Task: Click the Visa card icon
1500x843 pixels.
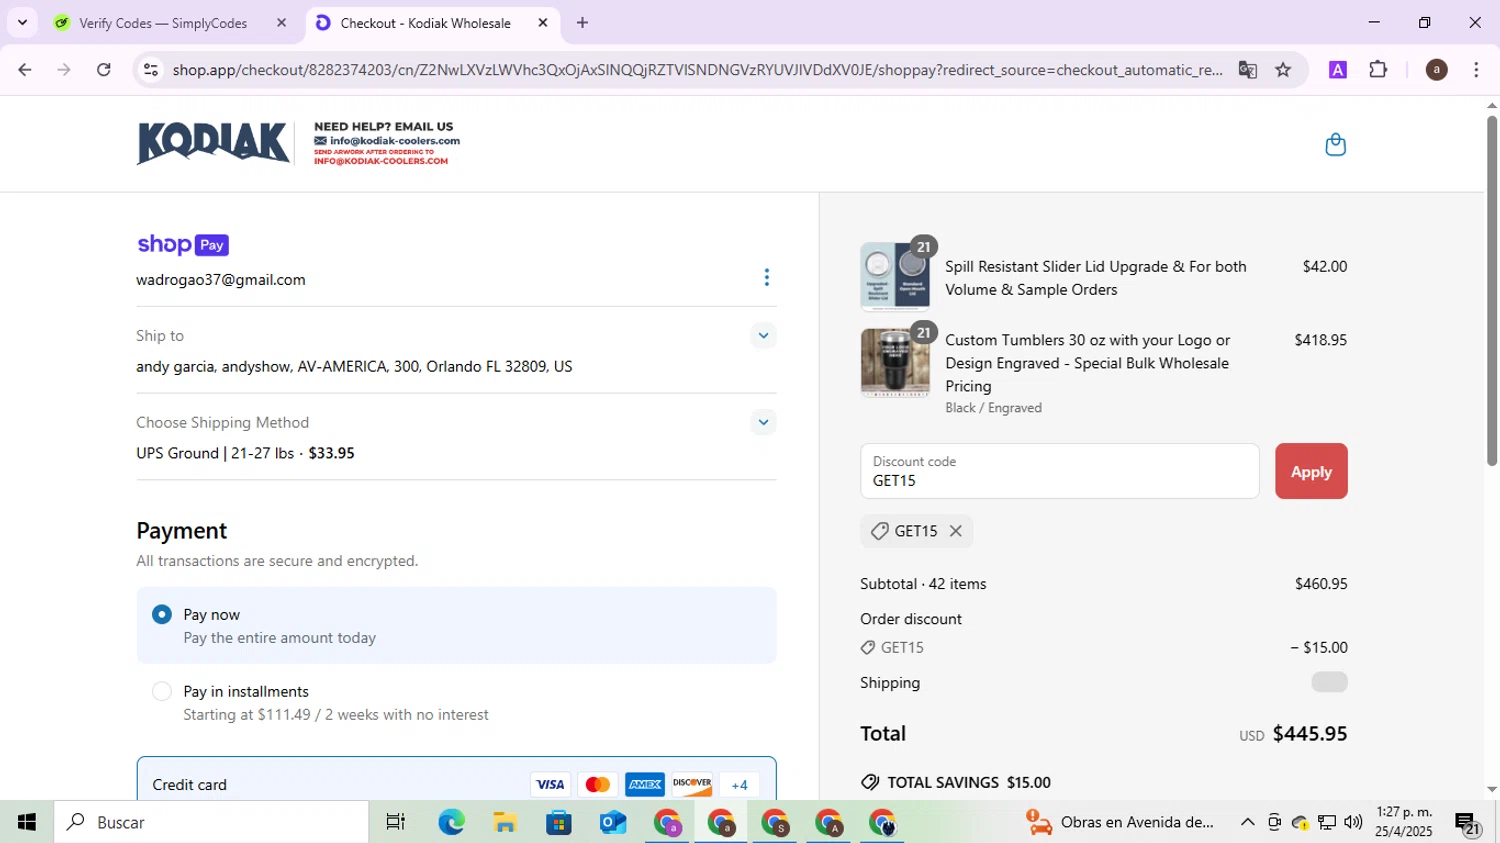Action: pyautogui.click(x=550, y=785)
